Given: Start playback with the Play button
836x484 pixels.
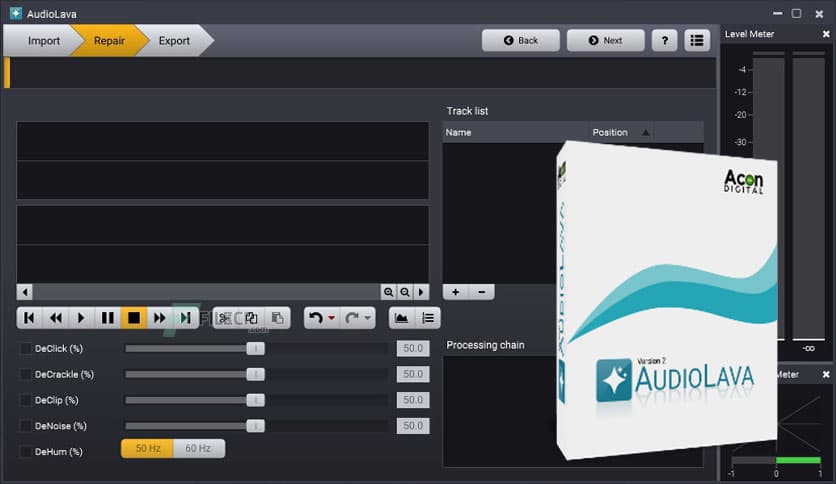Looking at the screenshot, I should tap(81, 318).
